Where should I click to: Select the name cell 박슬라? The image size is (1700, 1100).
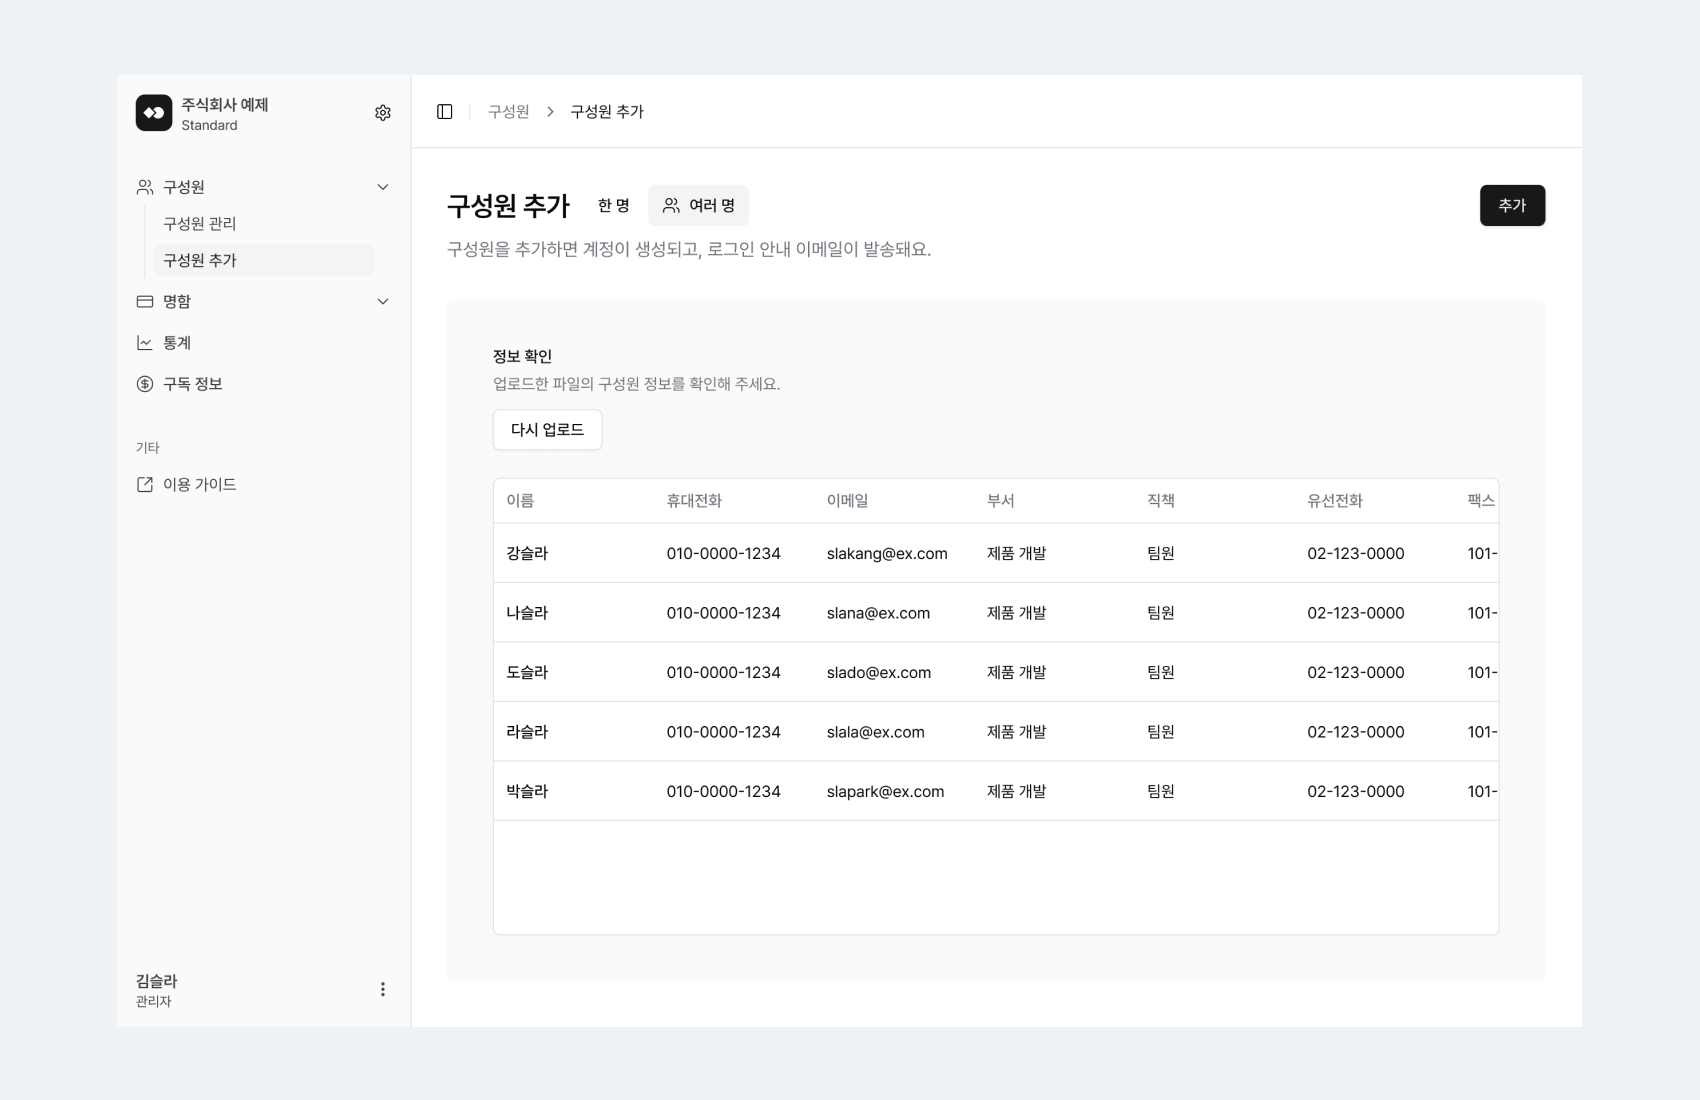pyautogui.click(x=527, y=791)
